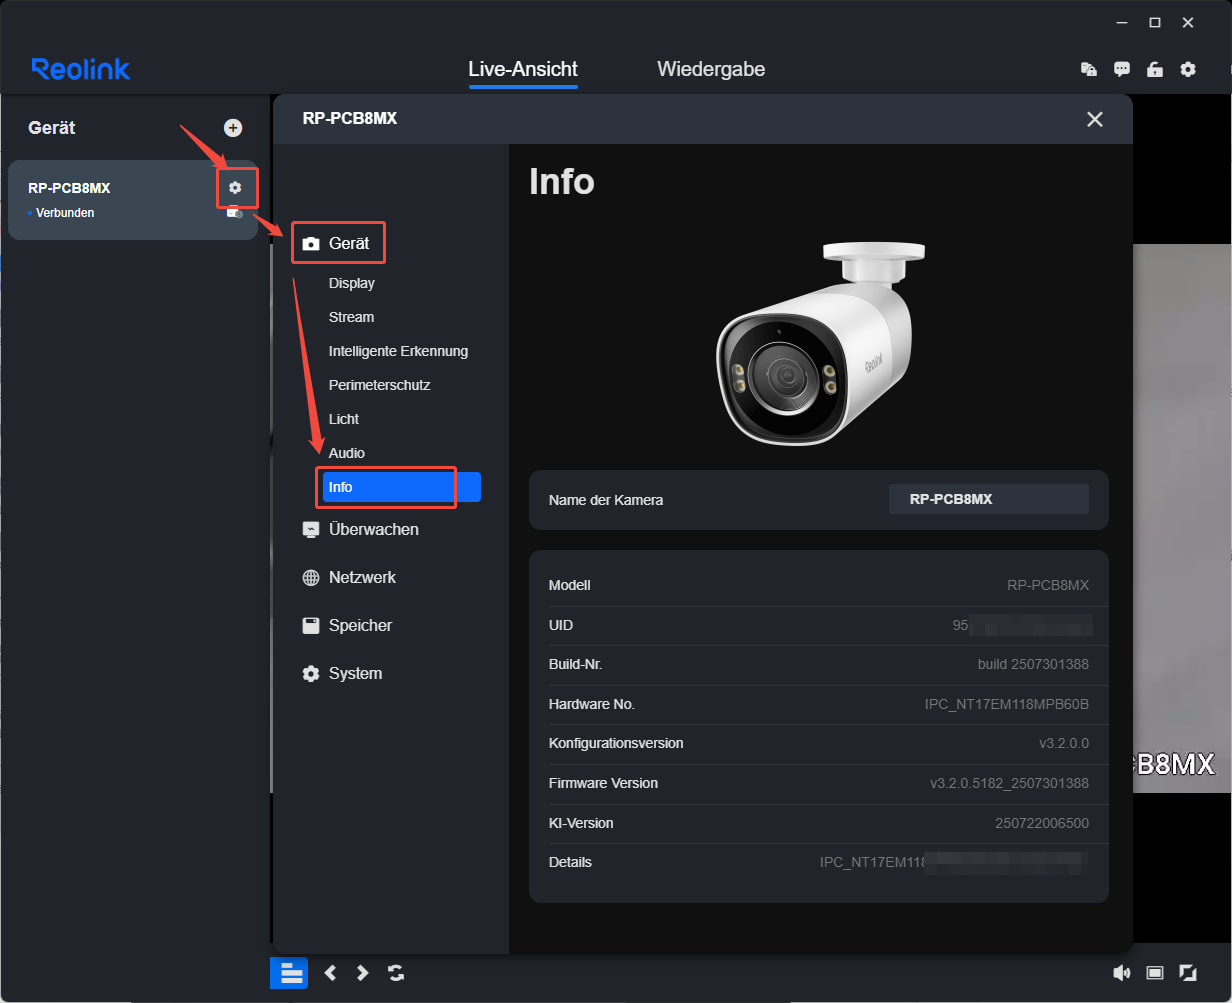
Task: Go to previous page with left chevron
Action: (x=331, y=972)
